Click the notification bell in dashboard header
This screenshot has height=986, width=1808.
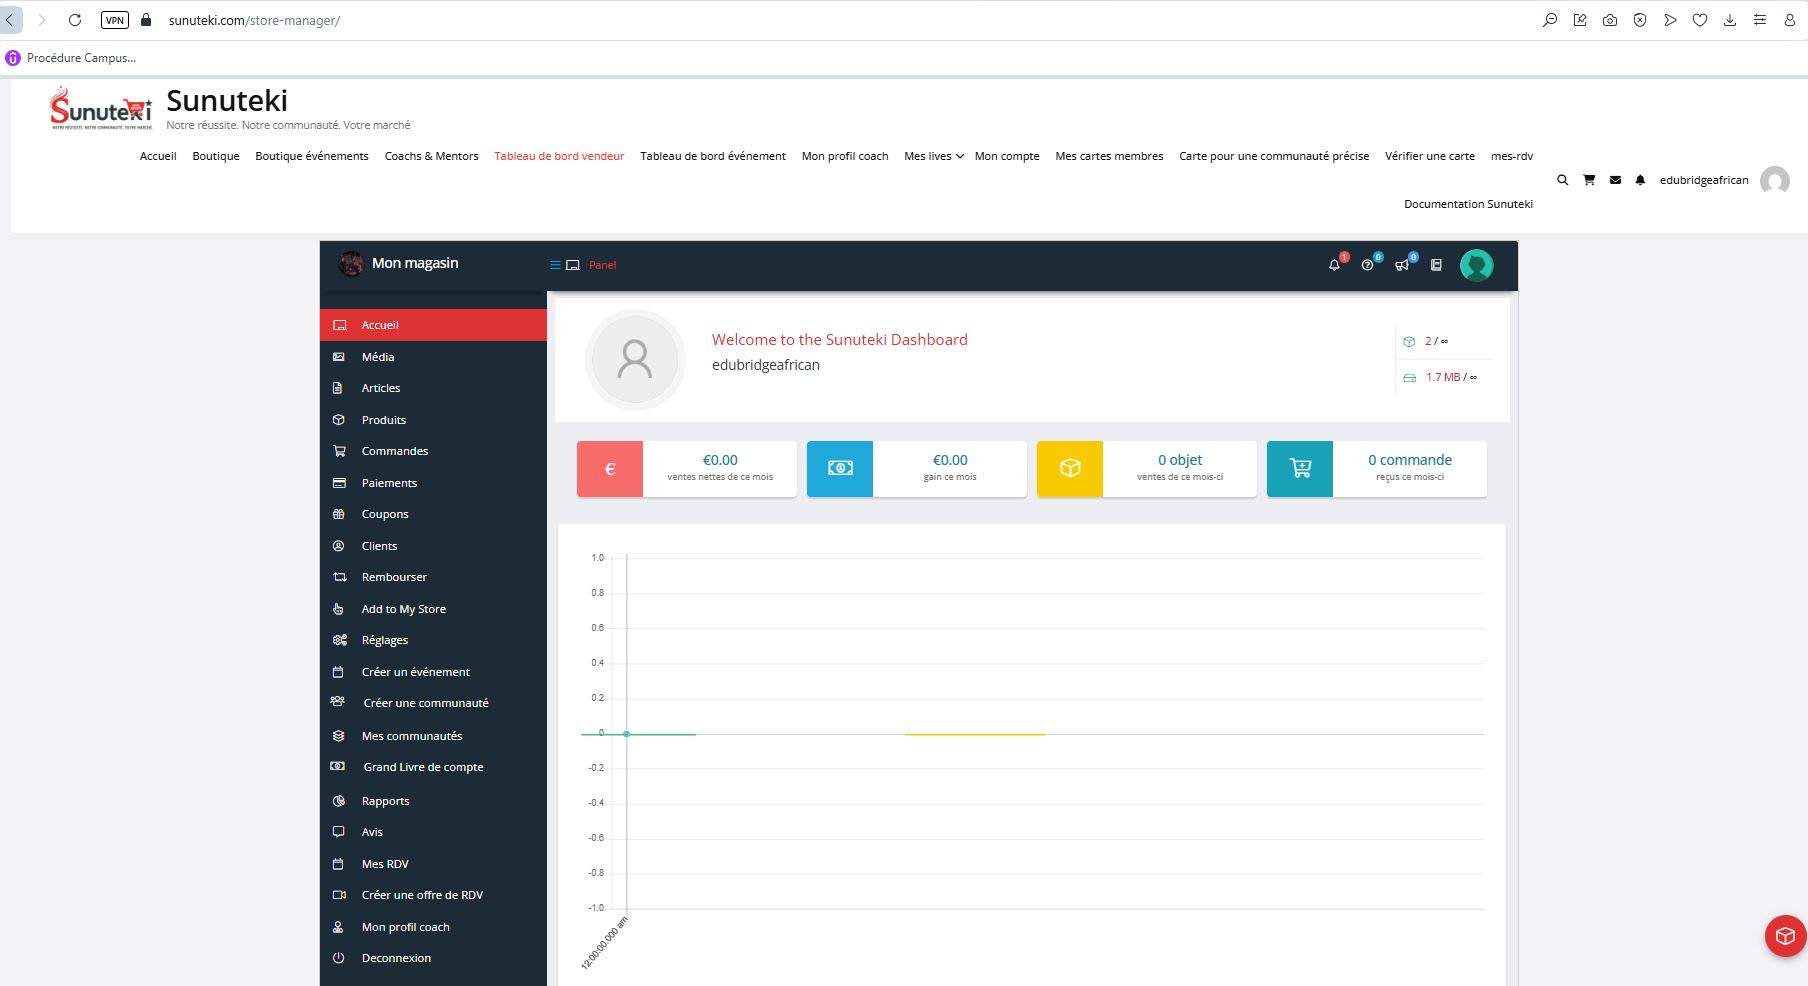pos(1334,265)
